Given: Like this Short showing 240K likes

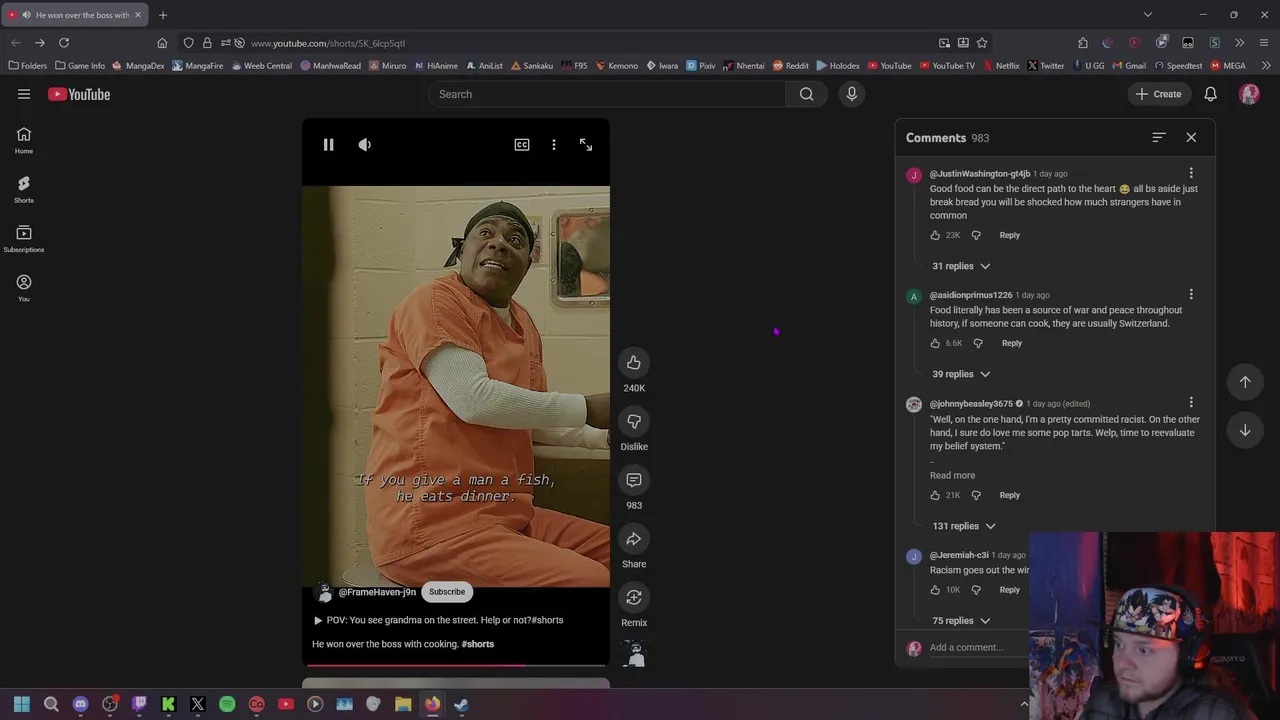Looking at the screenshot, I should 634,363.
